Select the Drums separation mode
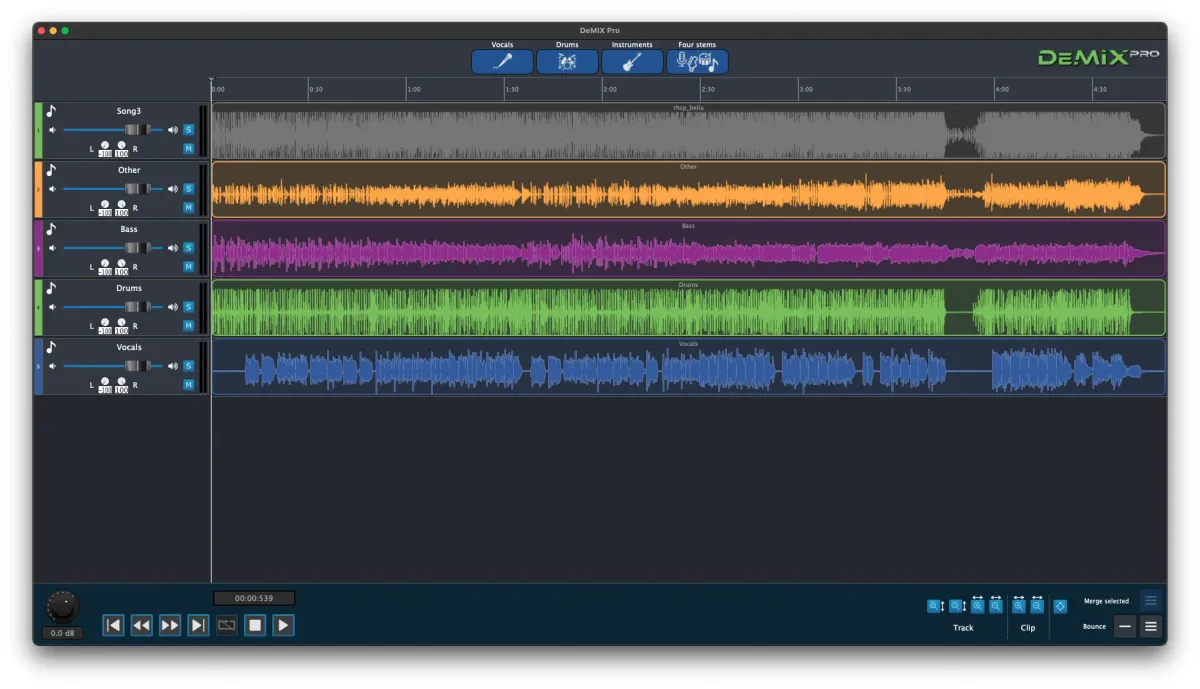 point(567,62)
